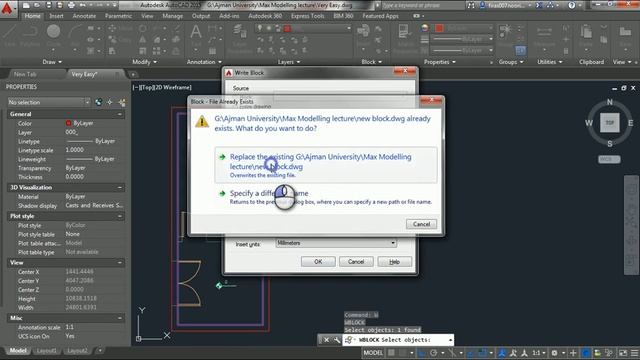
Task: Toggle snap mode in status bar
Action: (402, 353)
